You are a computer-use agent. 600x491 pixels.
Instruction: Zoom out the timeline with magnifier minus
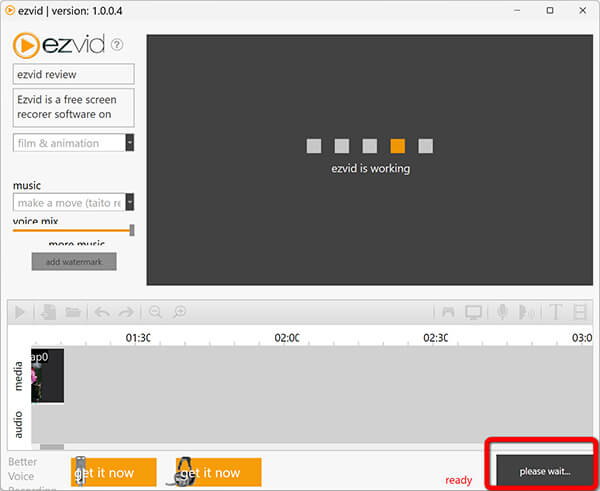tap(155, 312)
